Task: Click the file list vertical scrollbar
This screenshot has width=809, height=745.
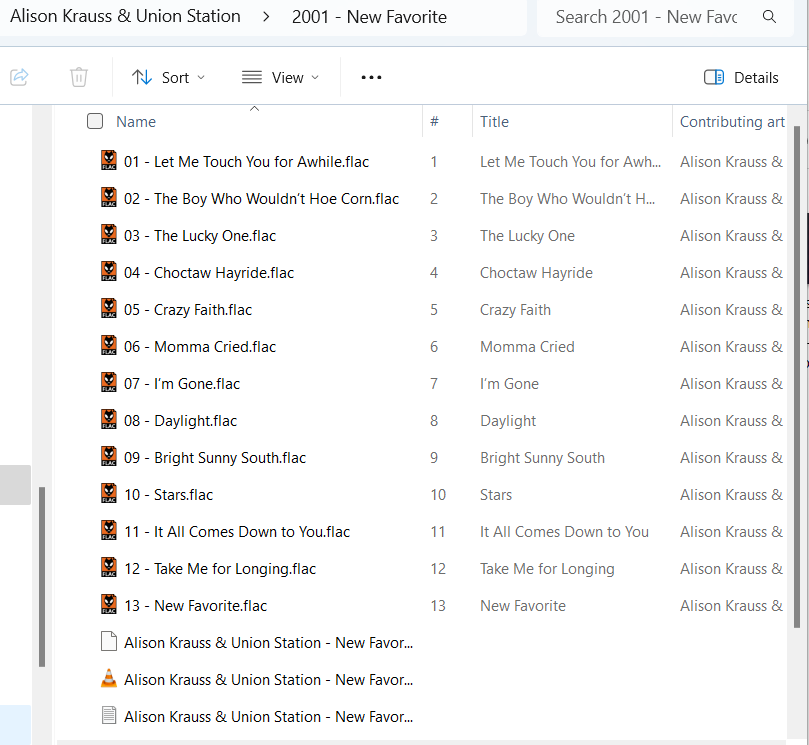Action: (x=797, y=377)
